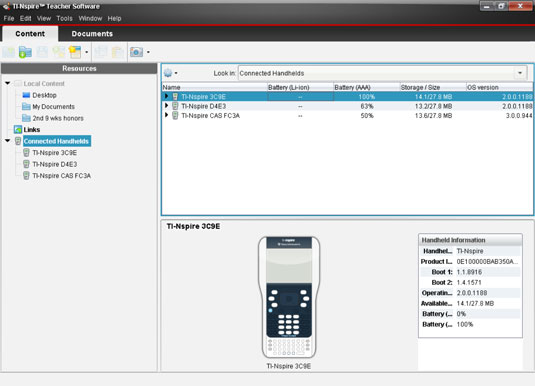
Task: Click the Product ID value 0E100000BAB350A
Action: tap(487, 261)
